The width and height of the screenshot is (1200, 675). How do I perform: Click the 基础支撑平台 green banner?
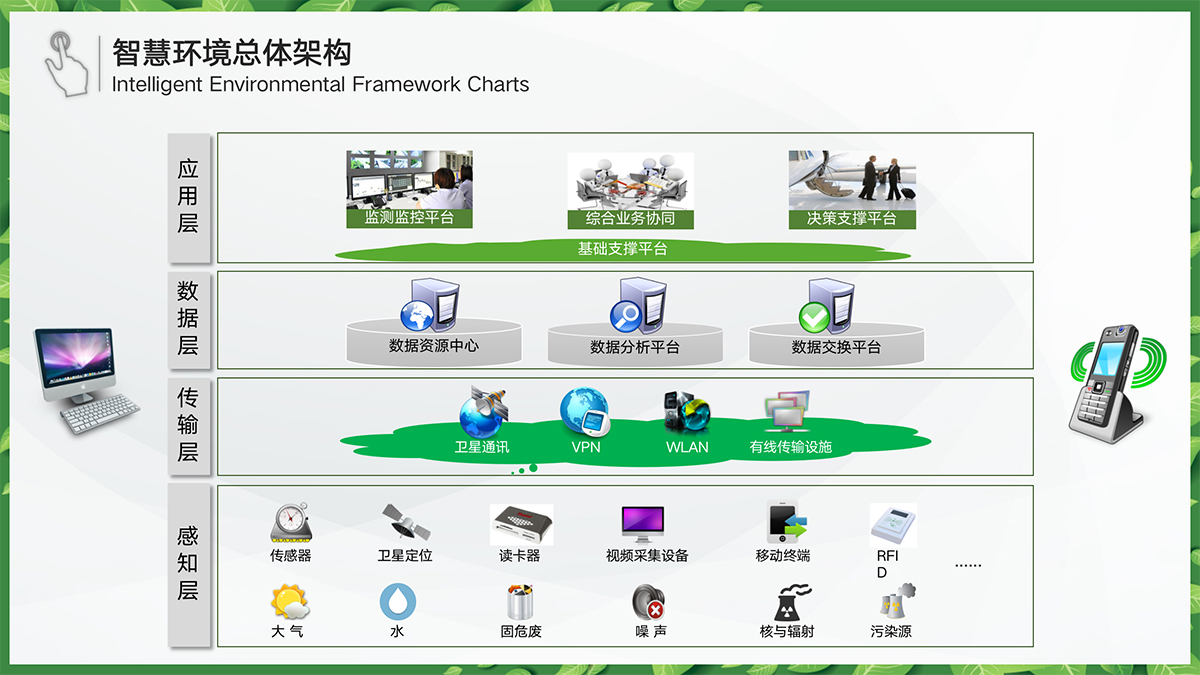click(623, 249)
